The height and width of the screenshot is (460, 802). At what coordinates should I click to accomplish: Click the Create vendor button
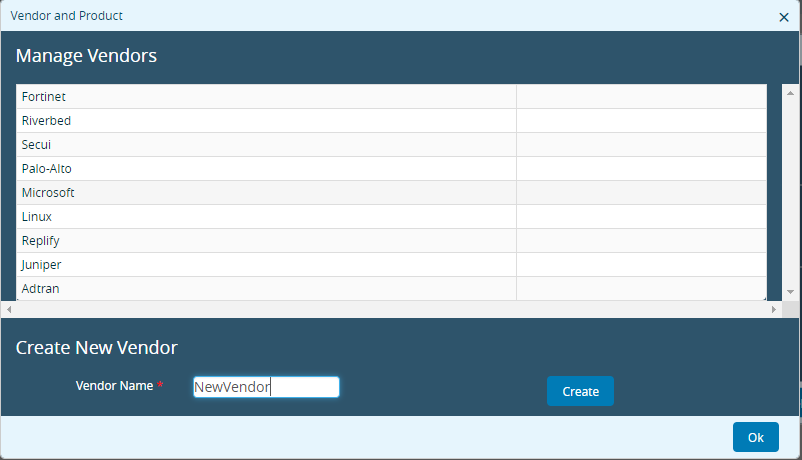(580, 391)
